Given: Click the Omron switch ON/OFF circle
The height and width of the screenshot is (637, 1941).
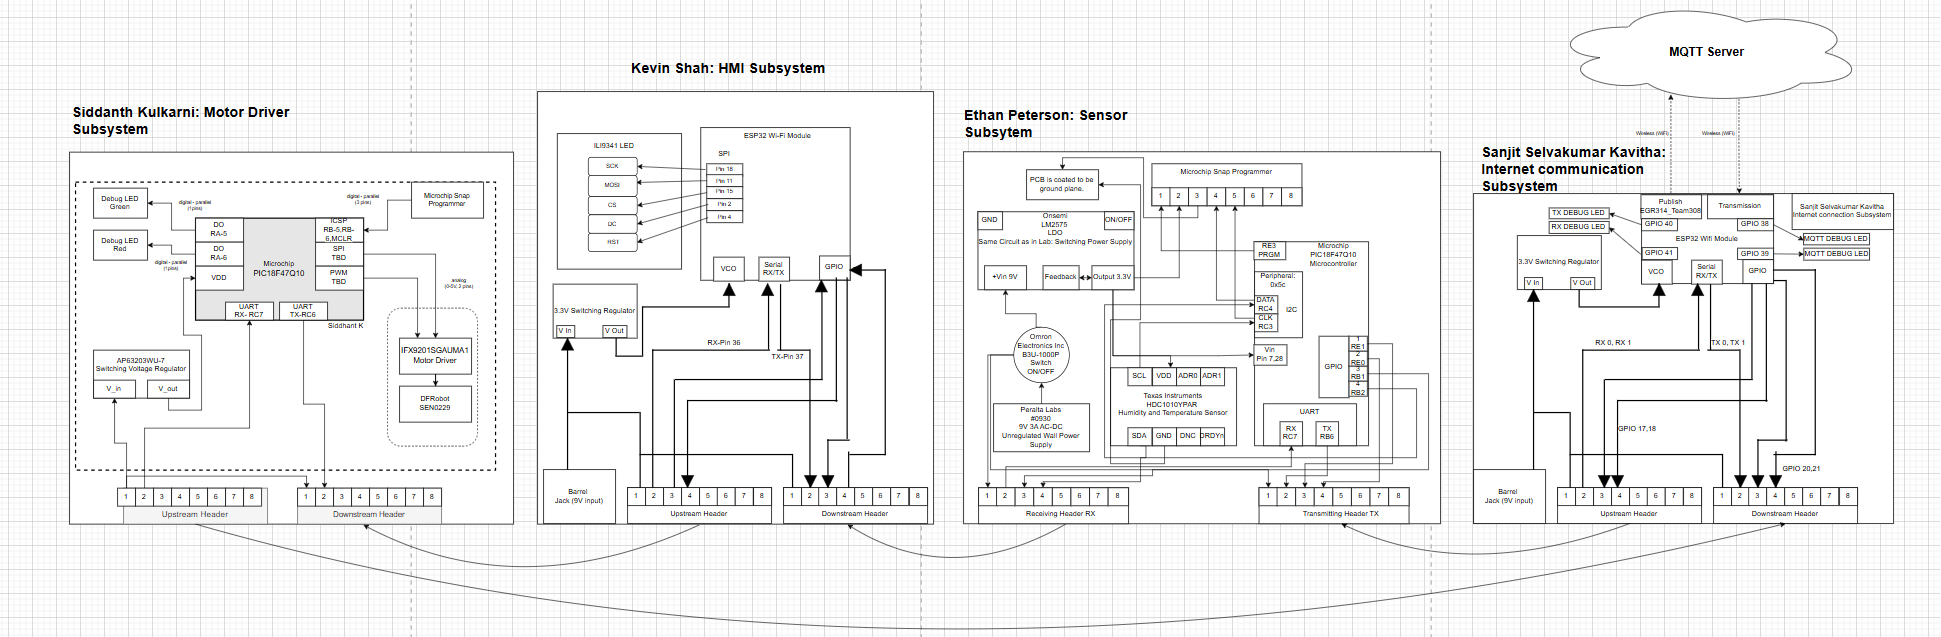Looking at the screenshot, I should pyautogui.click(x=1041, y=355).
